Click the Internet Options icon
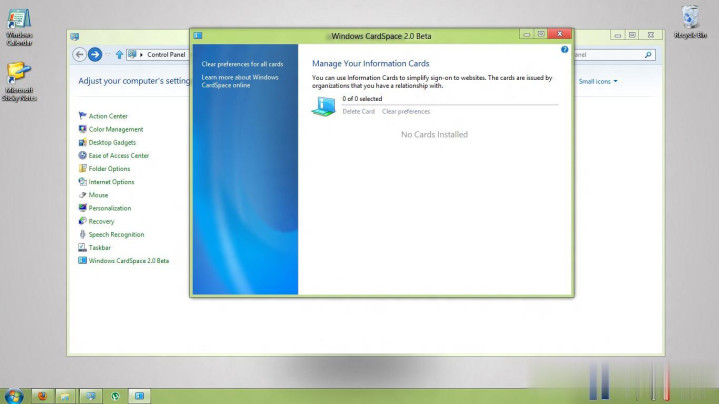 83,182
